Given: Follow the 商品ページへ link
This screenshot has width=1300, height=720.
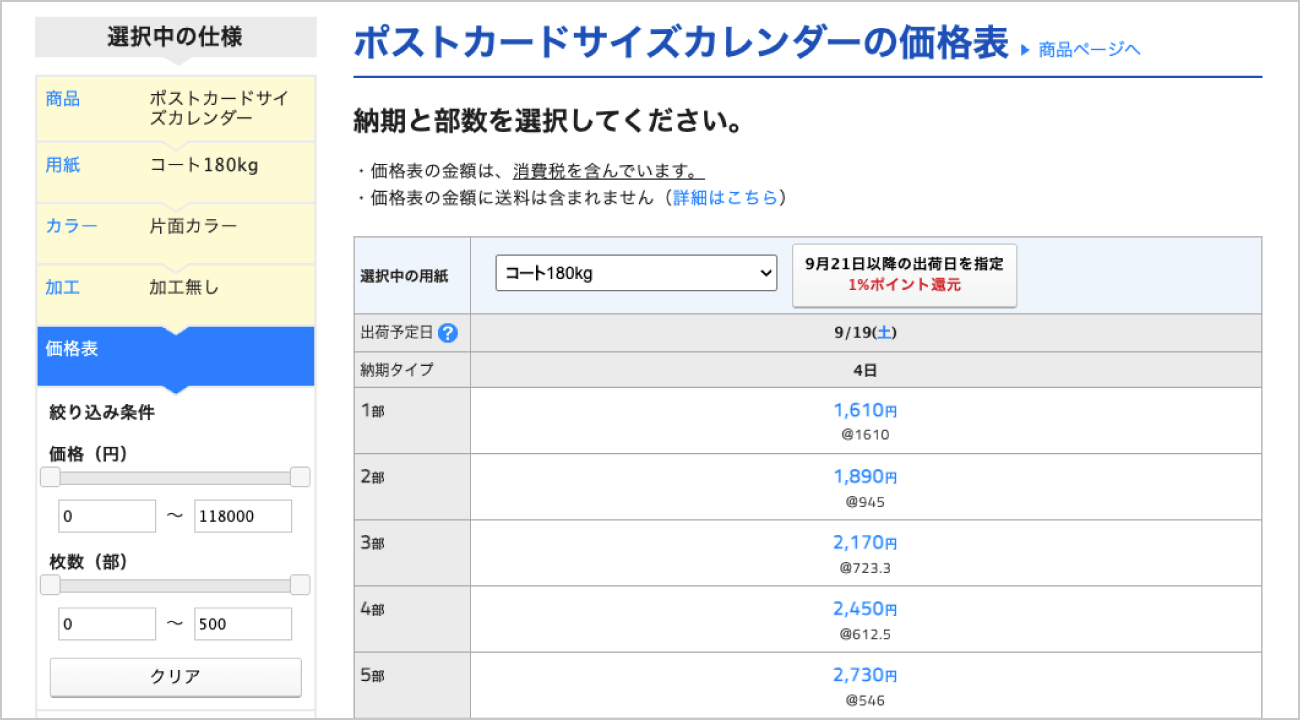Looking at the screenshot, I should click(1089, 49).
